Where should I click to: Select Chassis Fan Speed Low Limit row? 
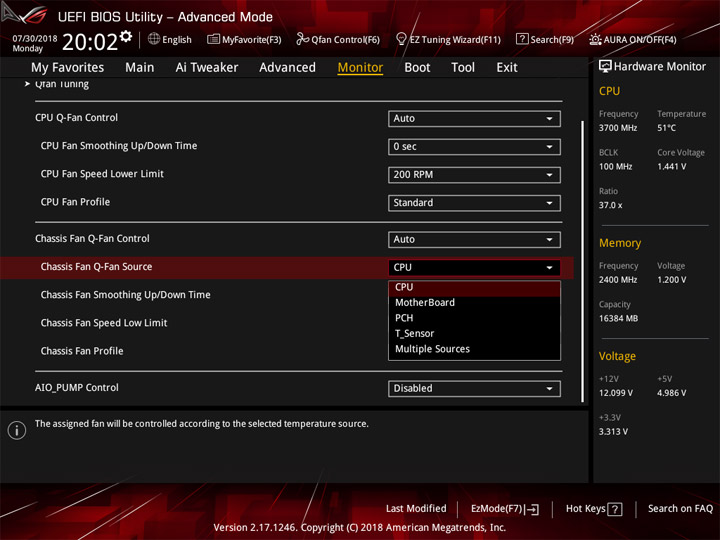(104, 323)
